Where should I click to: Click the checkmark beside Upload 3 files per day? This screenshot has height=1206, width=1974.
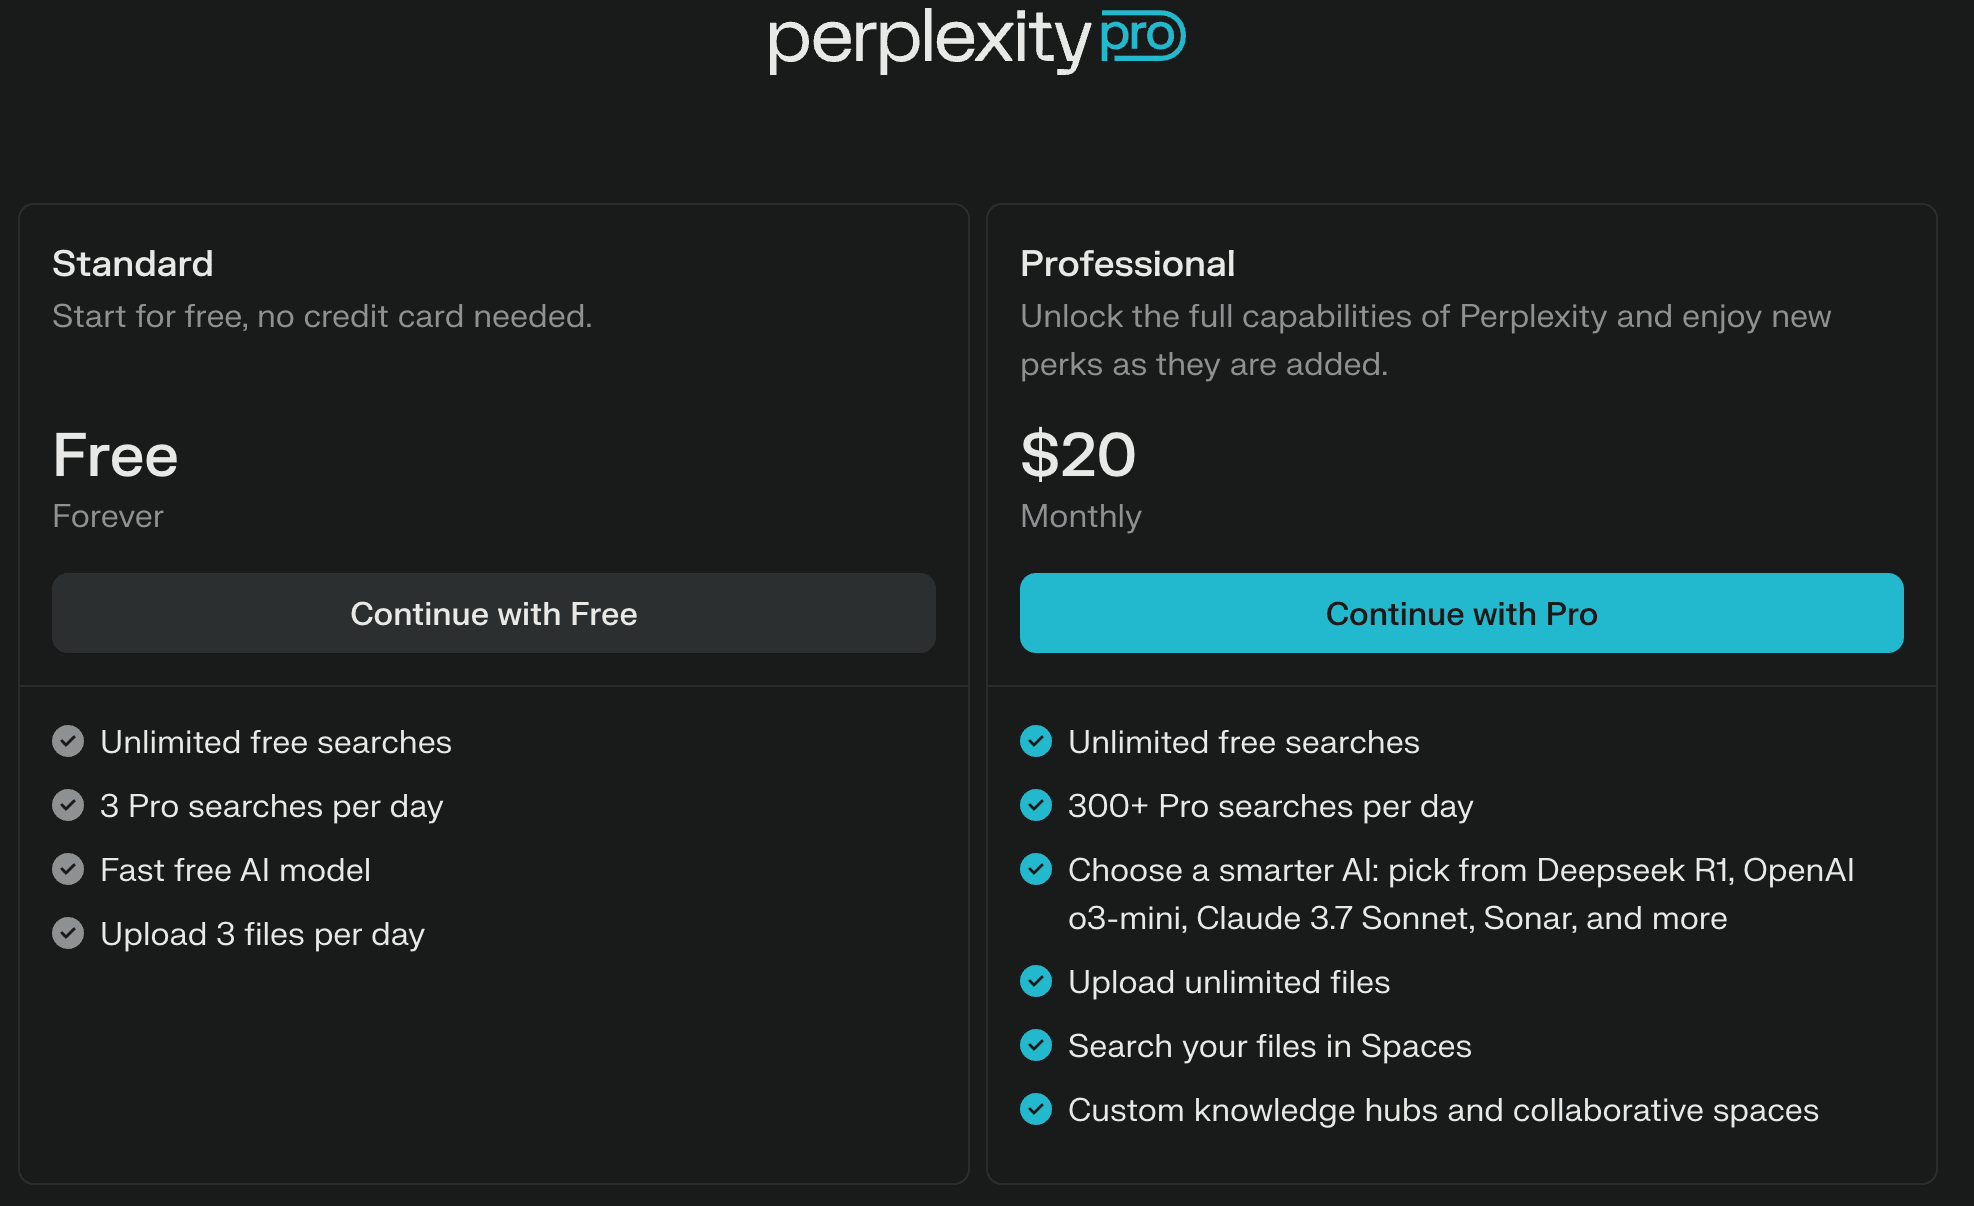(x=68, y=934)
